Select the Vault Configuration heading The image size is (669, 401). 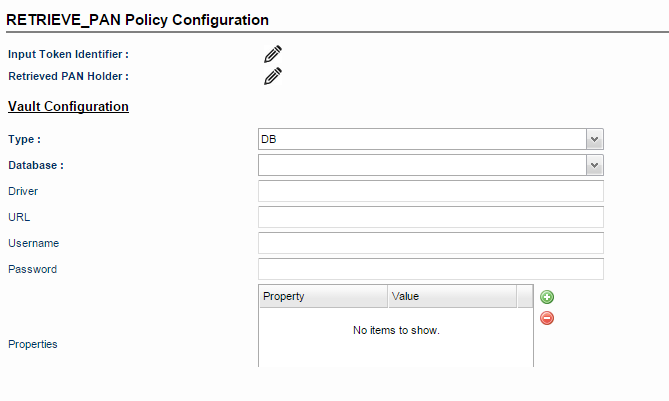coord(68,106)
